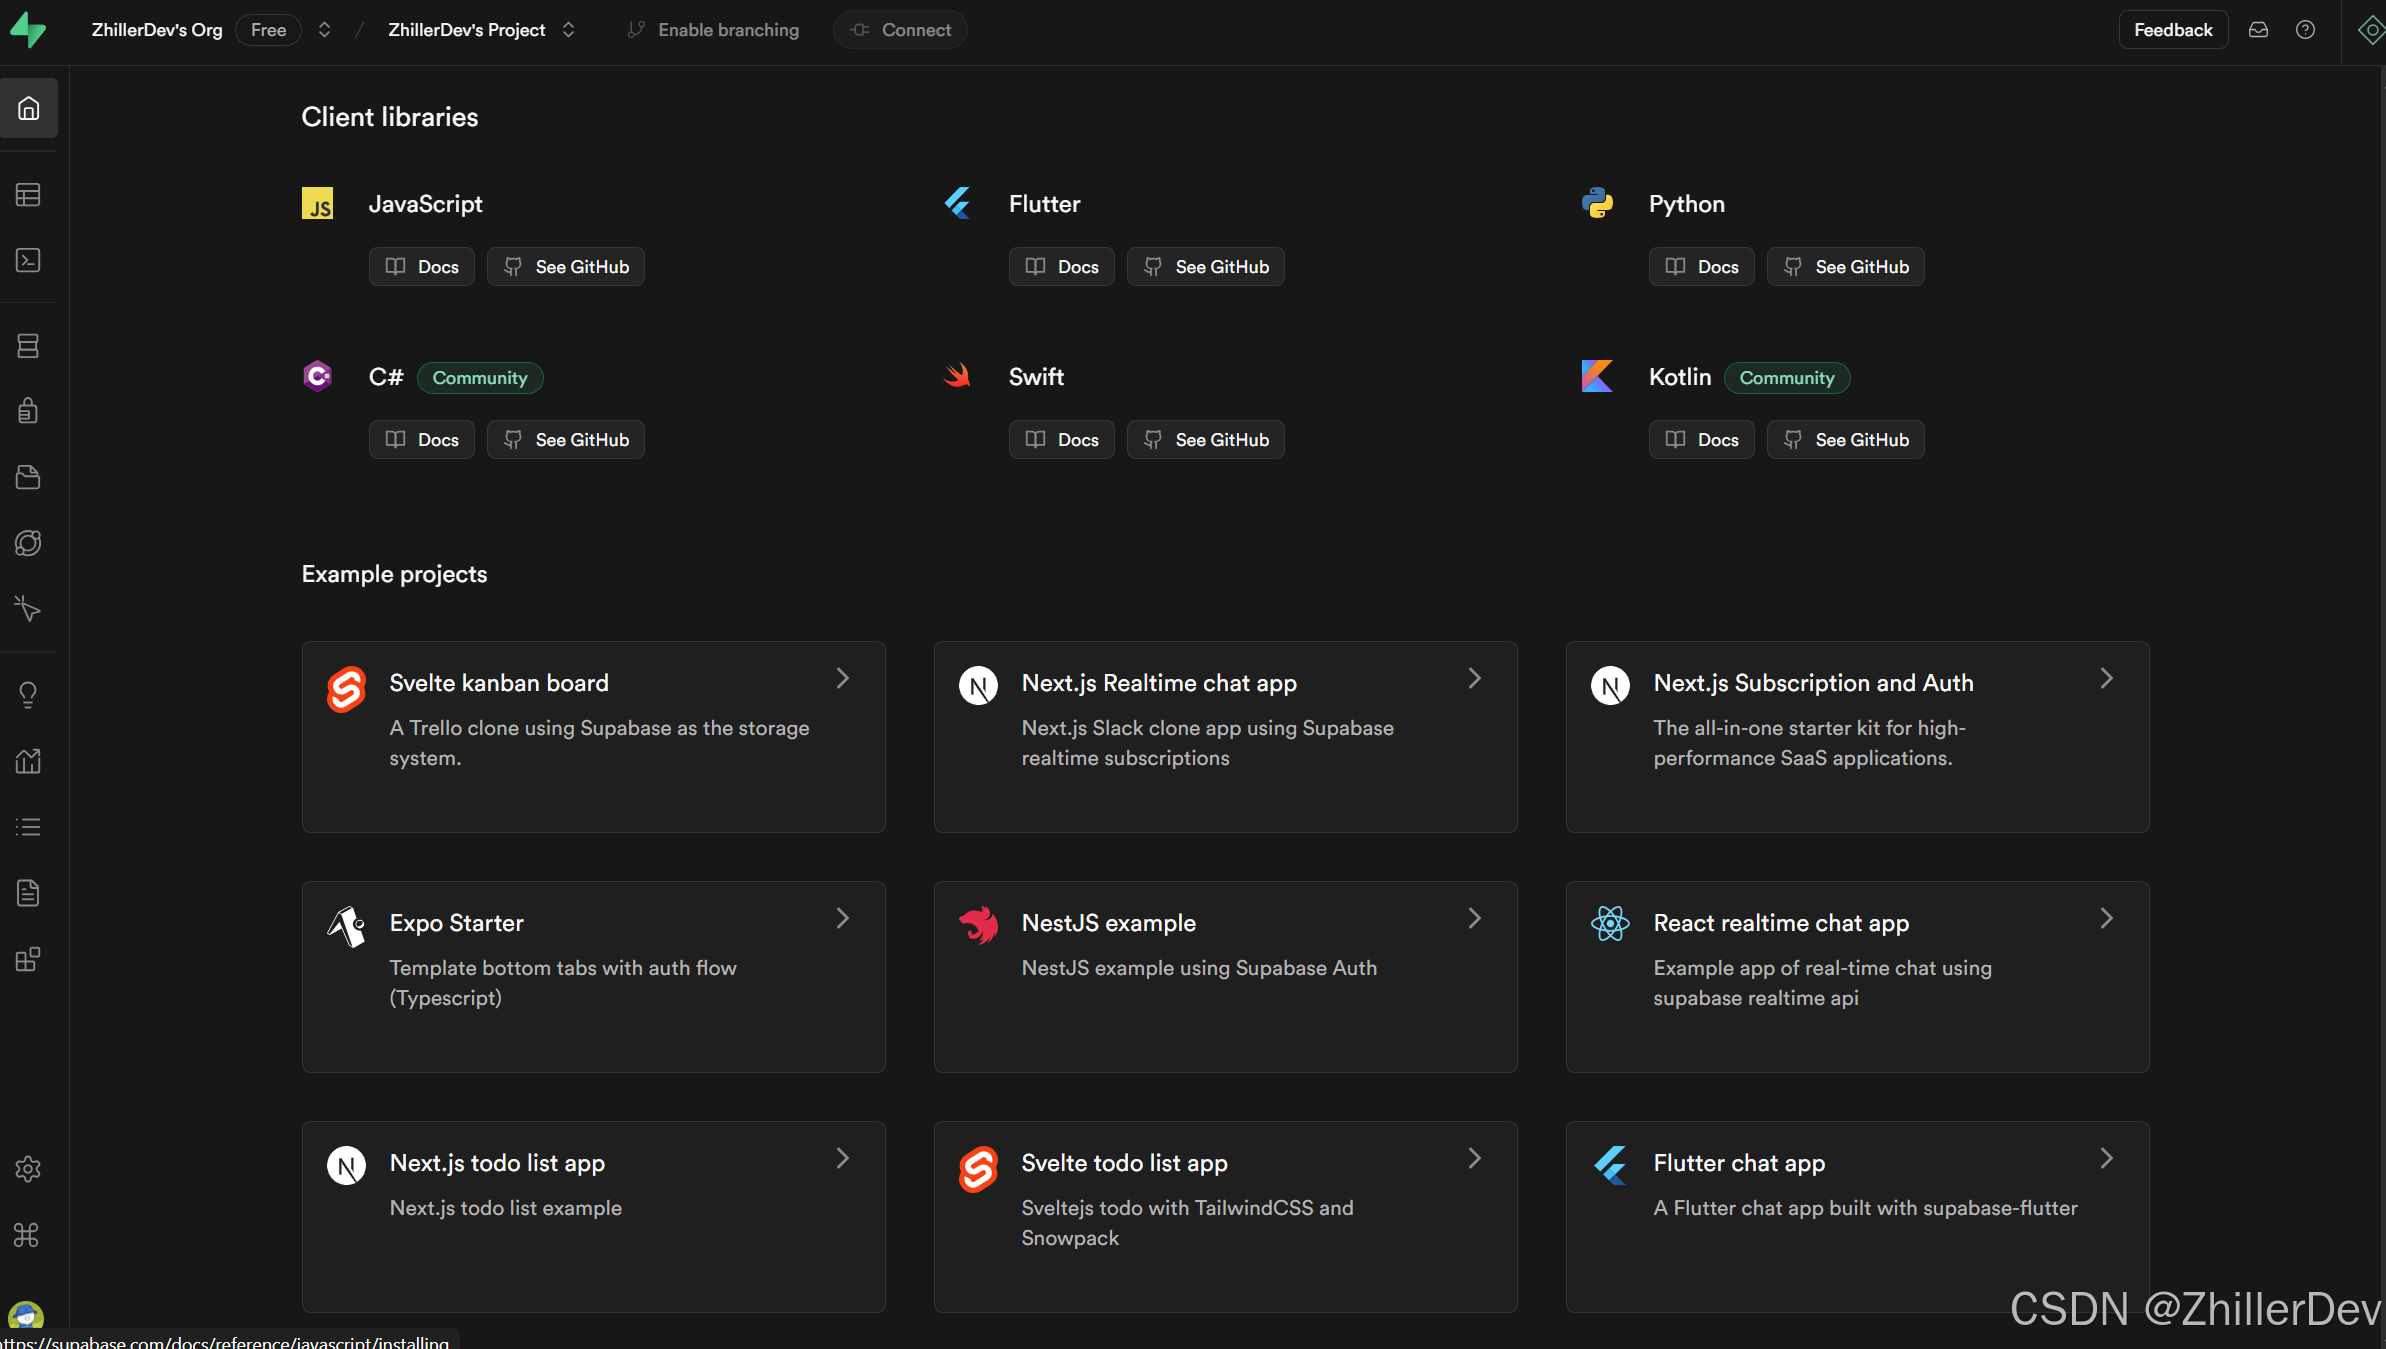Open Project Settings gear icon
This screenshot has width=2386, height=1349.
click(x=28, y=1169)
